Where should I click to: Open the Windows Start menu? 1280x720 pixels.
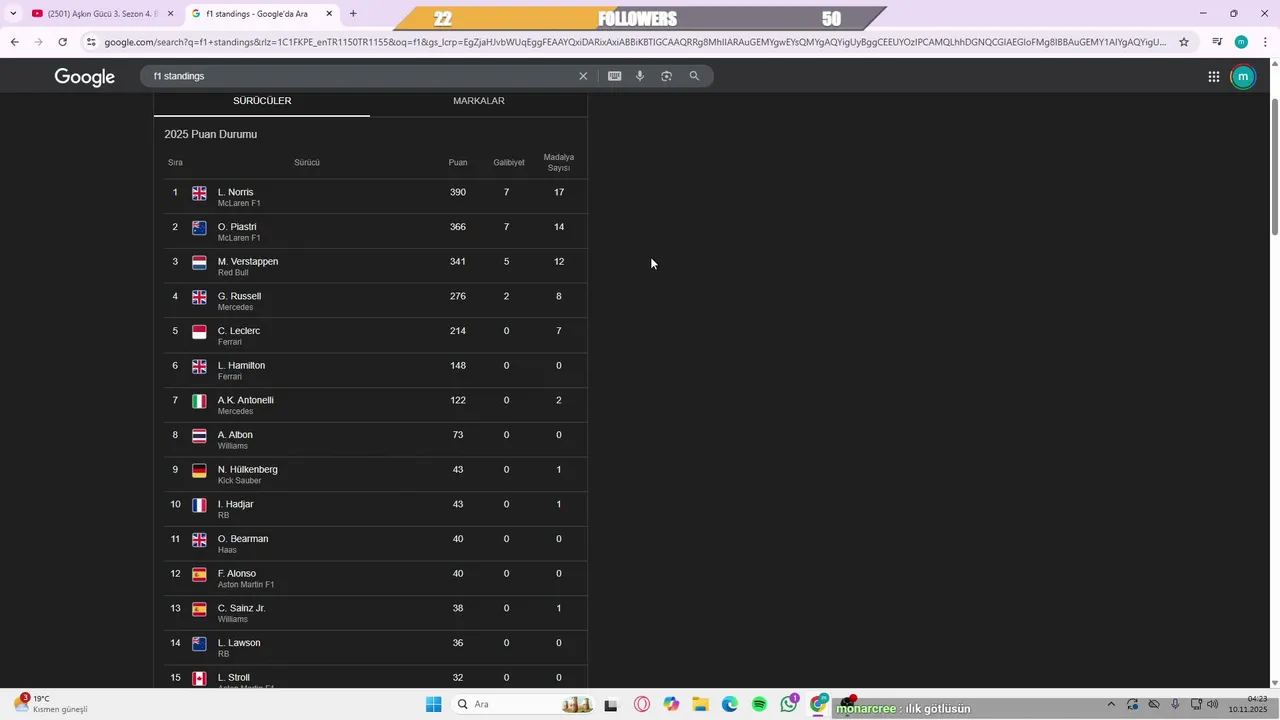coord(433,705)
